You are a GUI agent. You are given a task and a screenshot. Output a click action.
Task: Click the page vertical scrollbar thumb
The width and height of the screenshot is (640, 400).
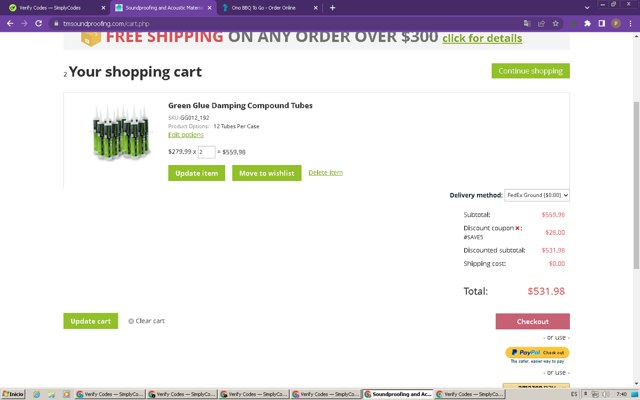pyautogui.click(x=636, y=184)
